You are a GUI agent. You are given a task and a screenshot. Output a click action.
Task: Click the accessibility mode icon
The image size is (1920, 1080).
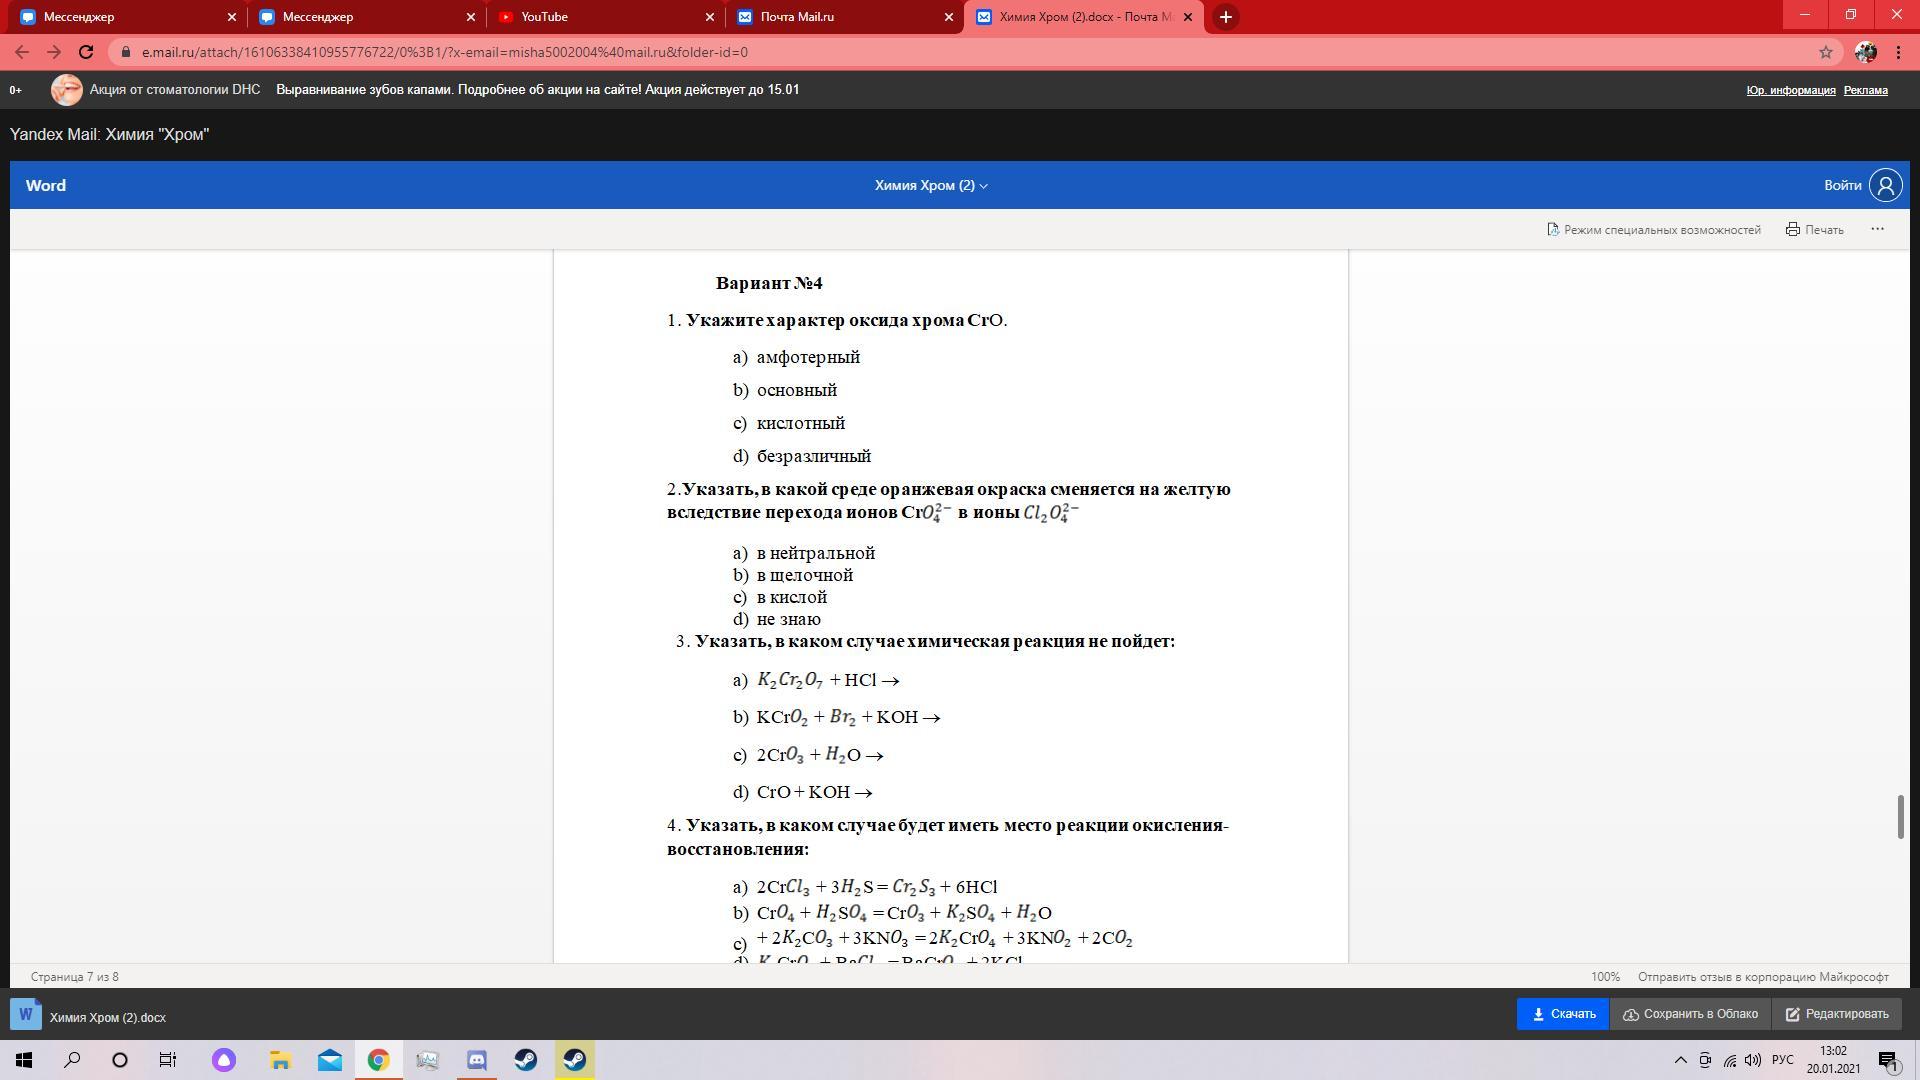tap(1553, 230)
